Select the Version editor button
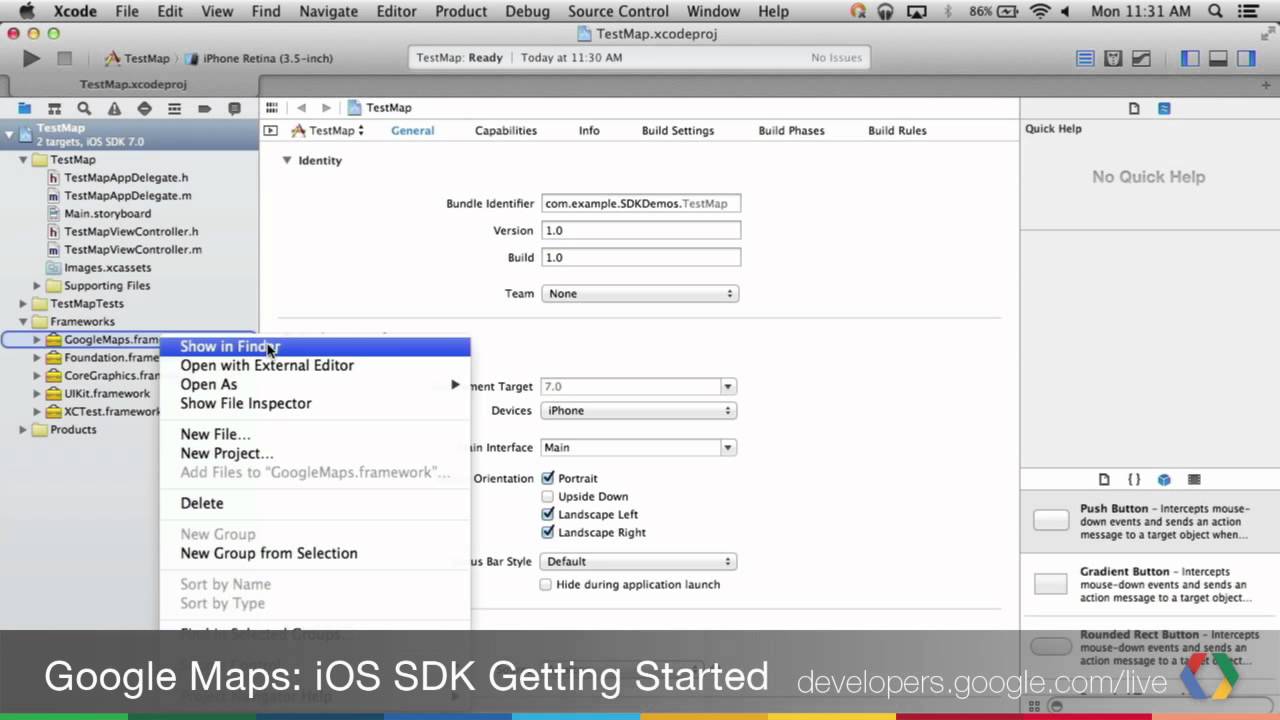 1141,58
